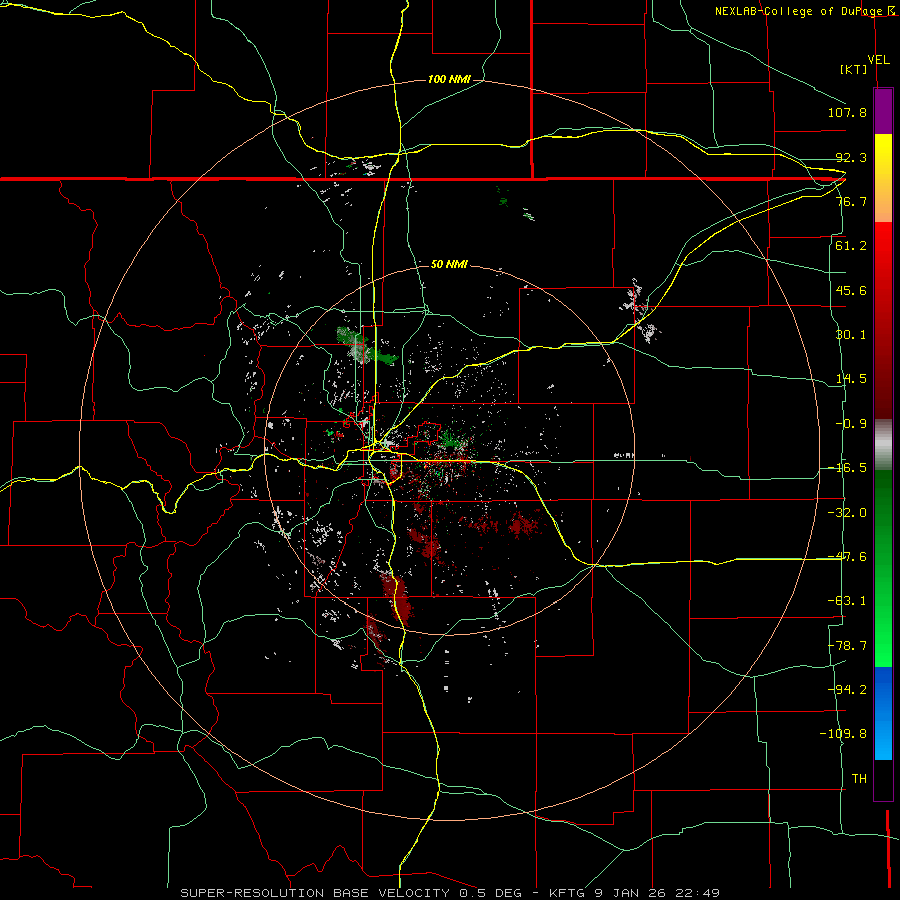The width and height of the screenshot is (900, 900).
Task: Click the TH legend label
Action: point(859,779)
